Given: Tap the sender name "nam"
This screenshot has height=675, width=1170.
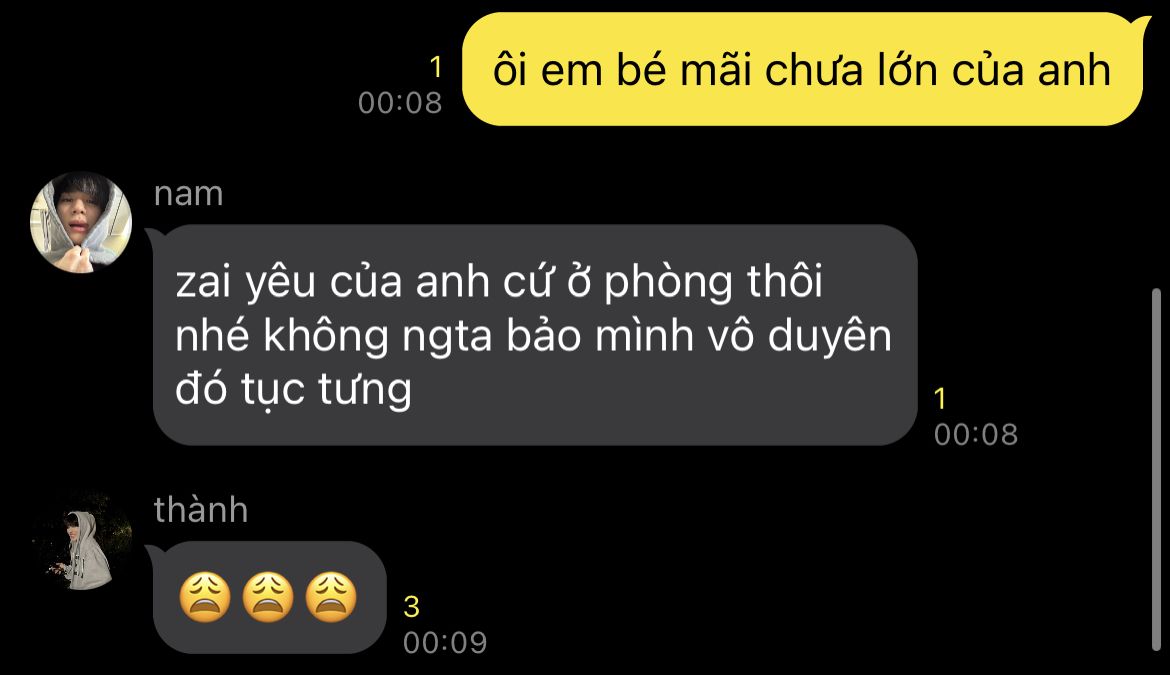Looking at the screenshot, I should (188, 194).
